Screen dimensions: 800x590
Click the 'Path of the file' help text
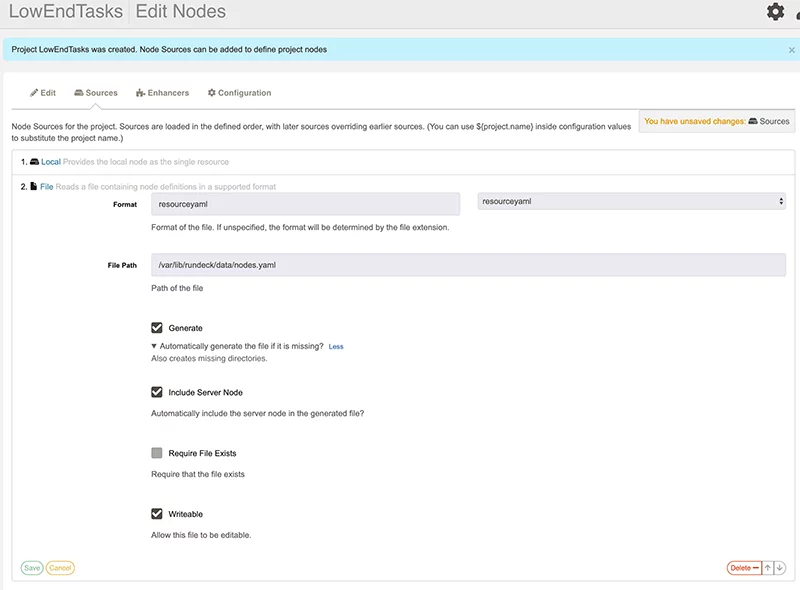177,288
